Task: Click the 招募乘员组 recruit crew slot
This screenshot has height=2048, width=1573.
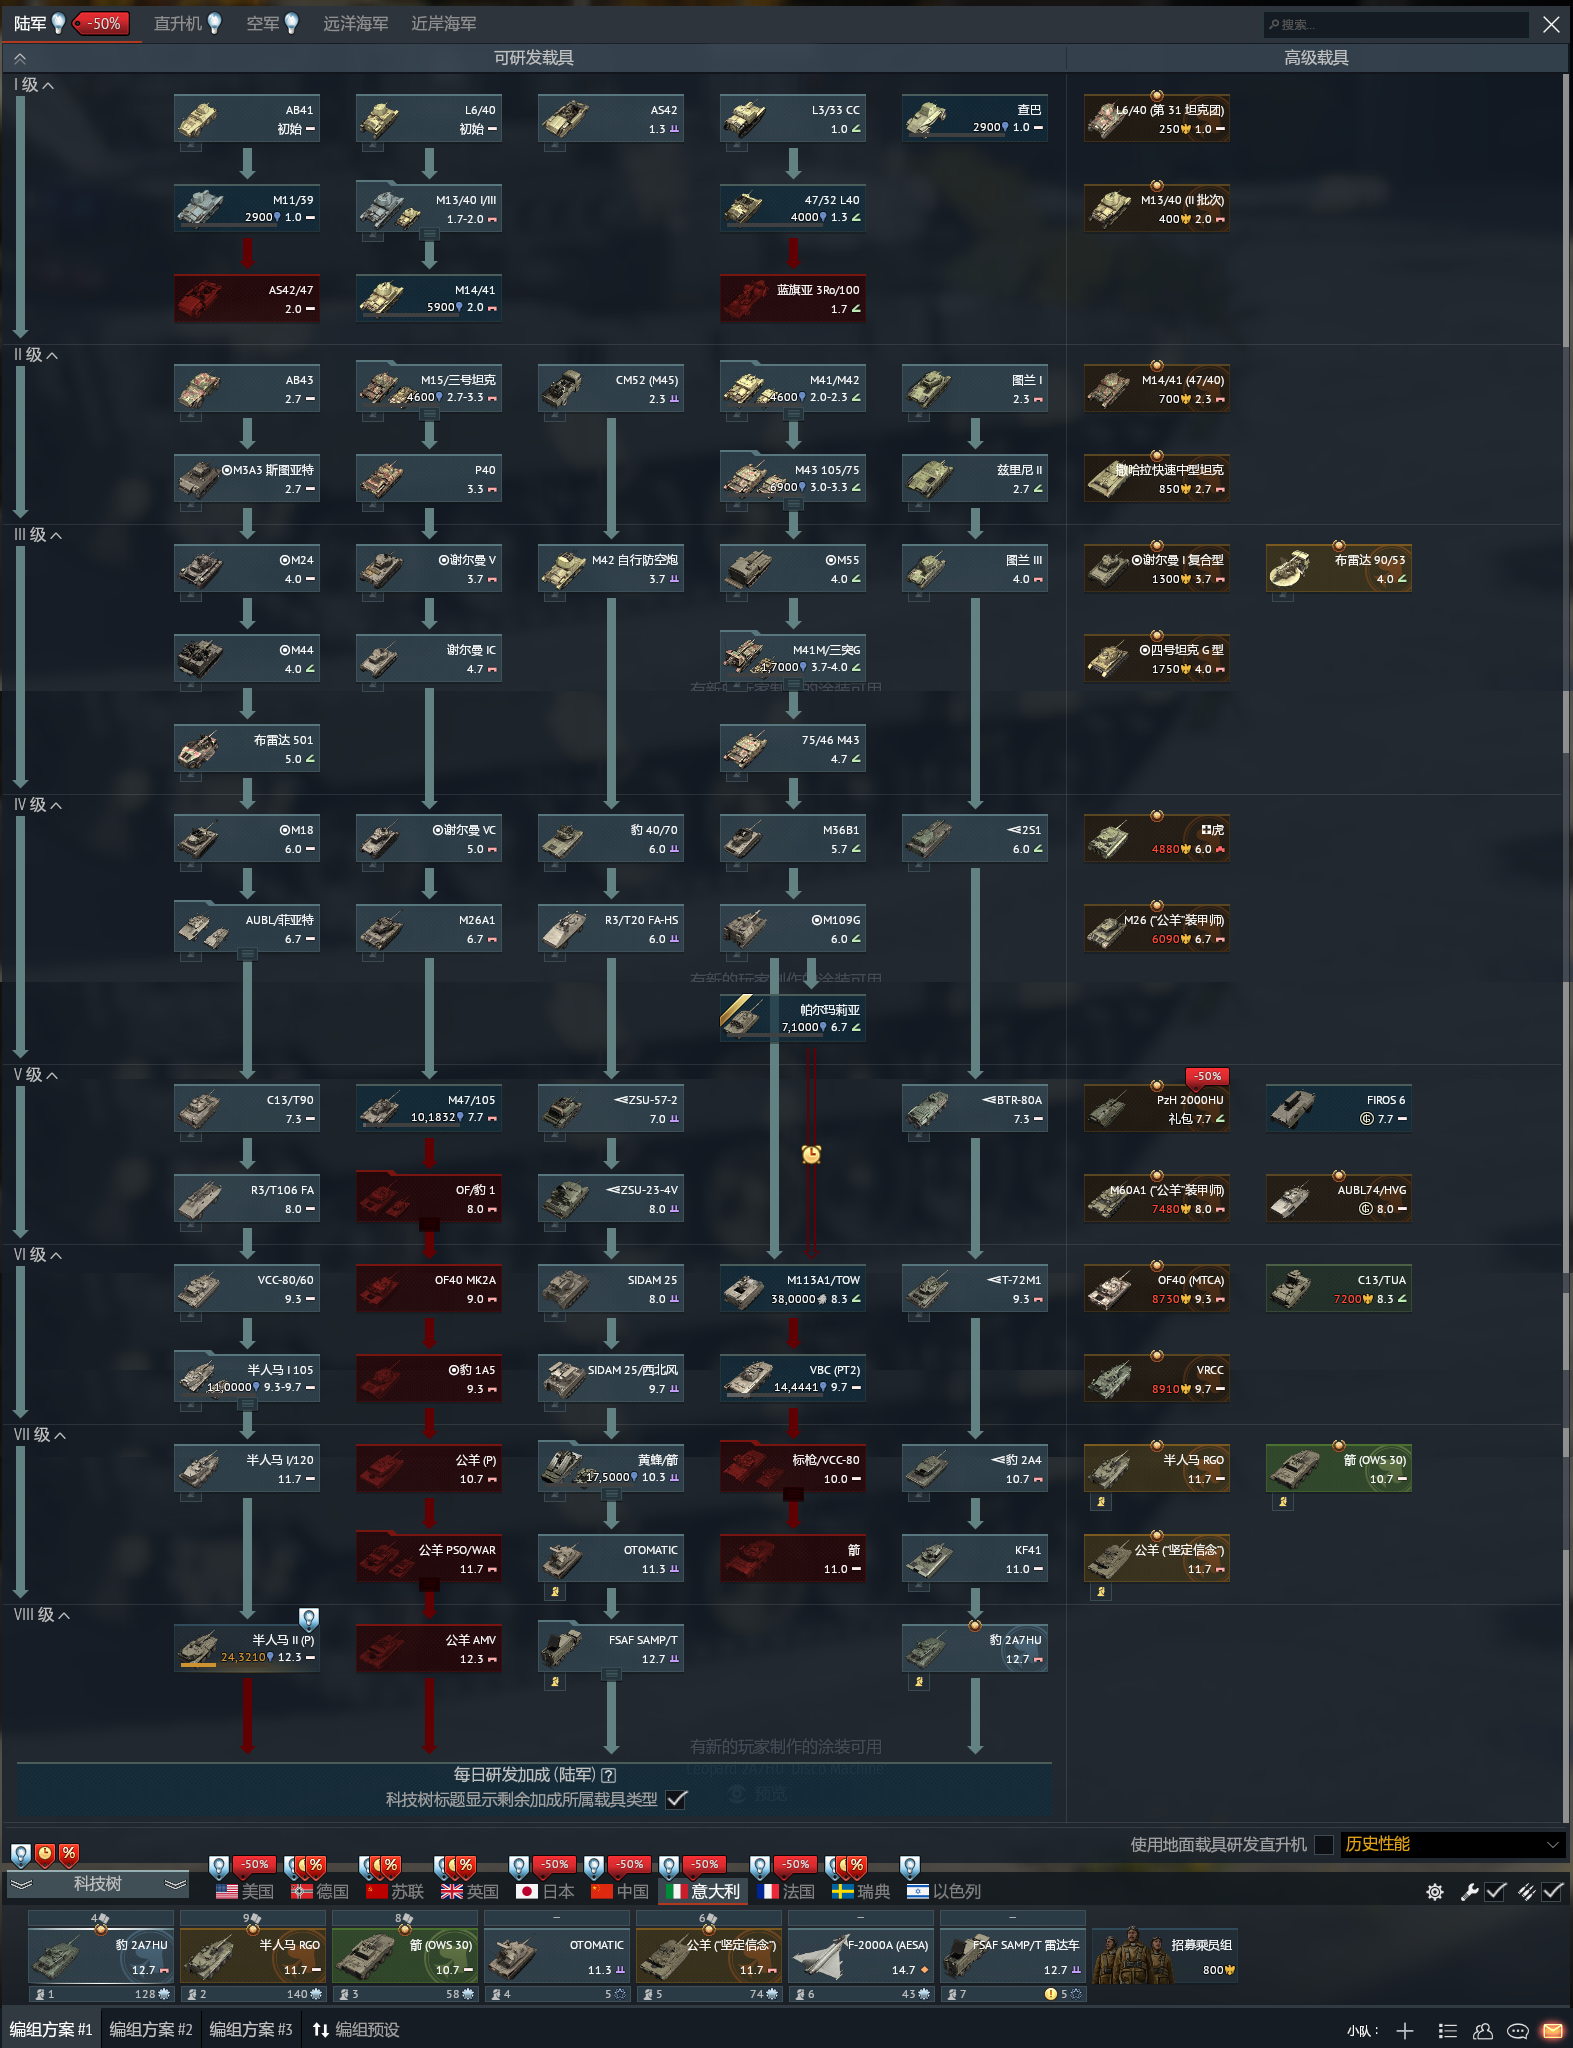Action: coord(1165,1956)
